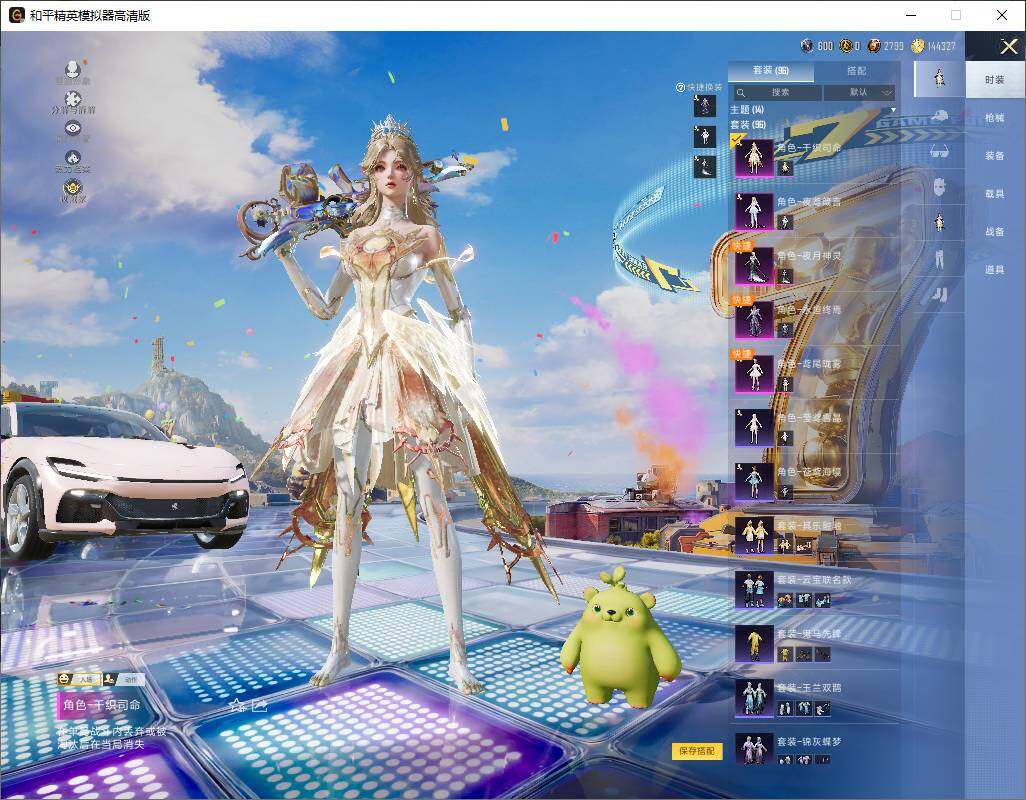The image size is (1026, 800).
Task: Select the fifth outfit with white dress
Action: click(754, 374)
